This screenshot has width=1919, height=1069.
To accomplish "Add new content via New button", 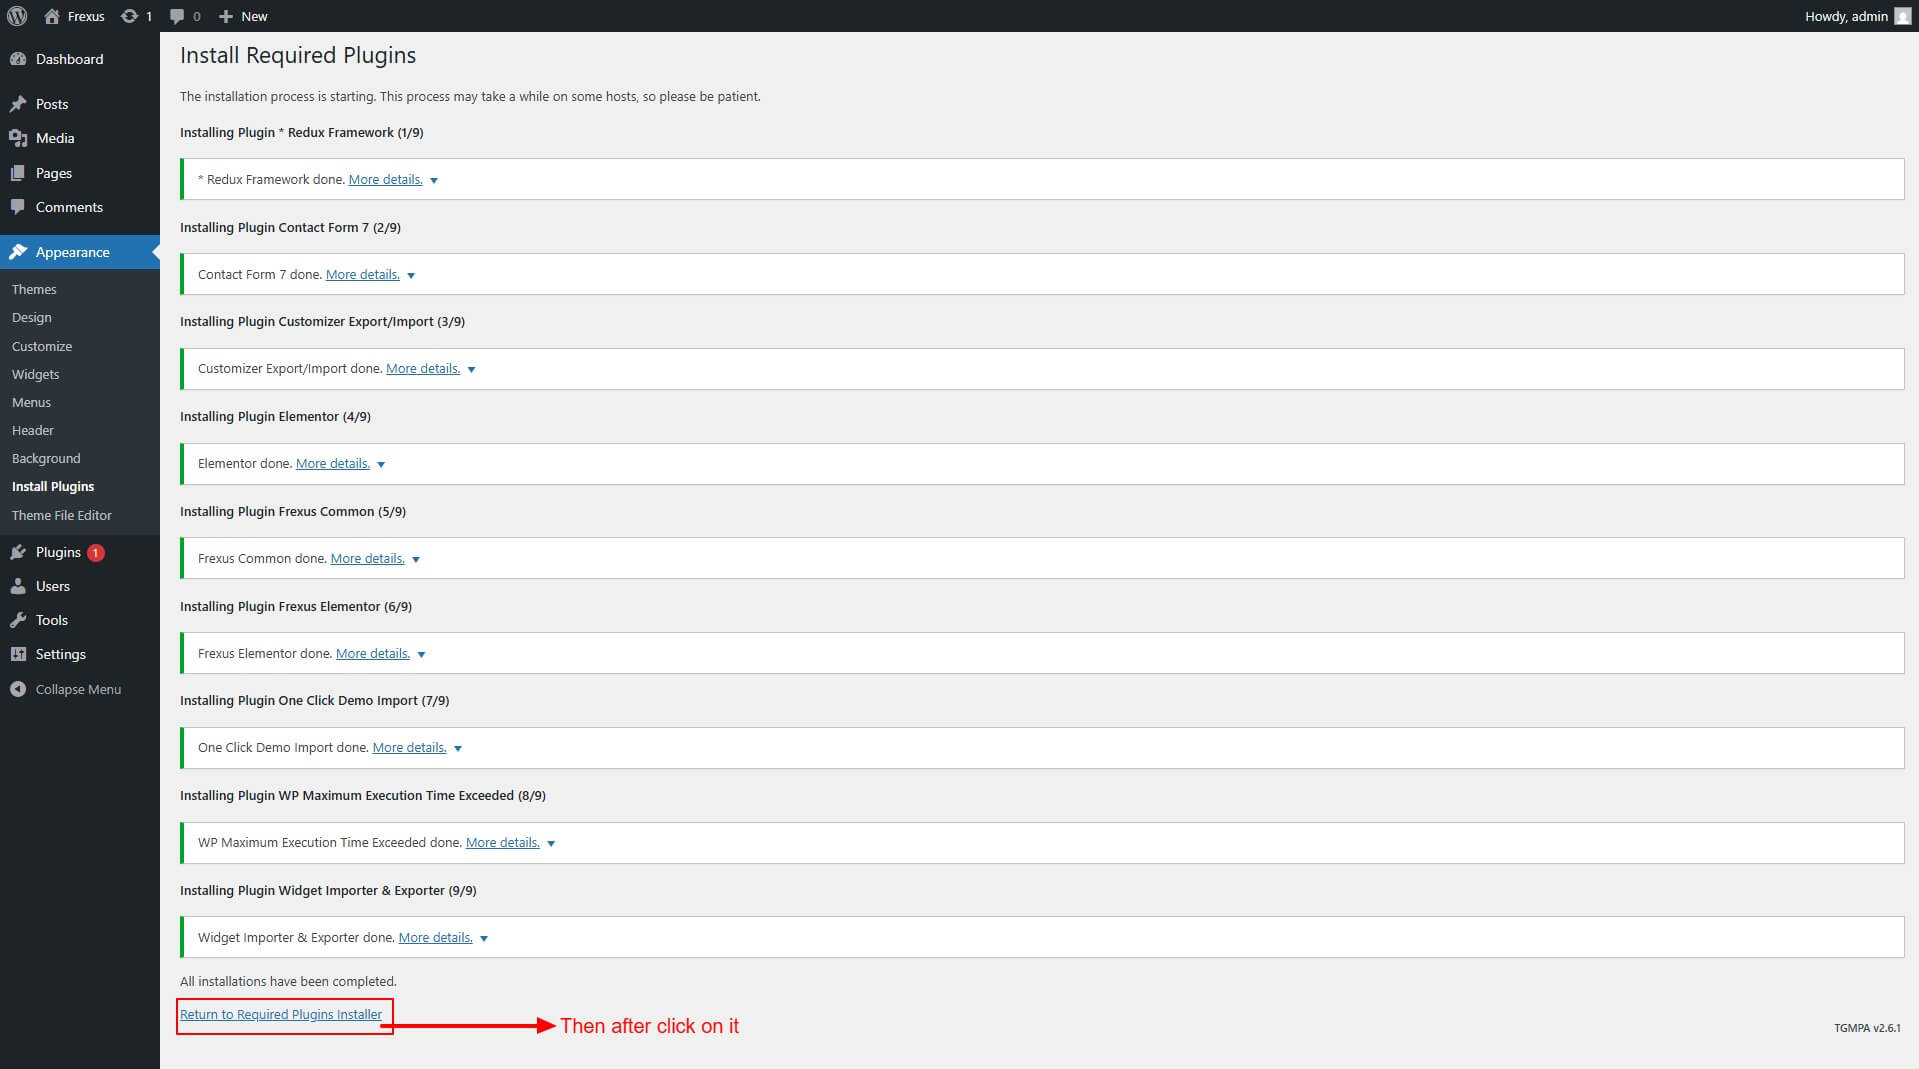I will click(x=243, y=16).
